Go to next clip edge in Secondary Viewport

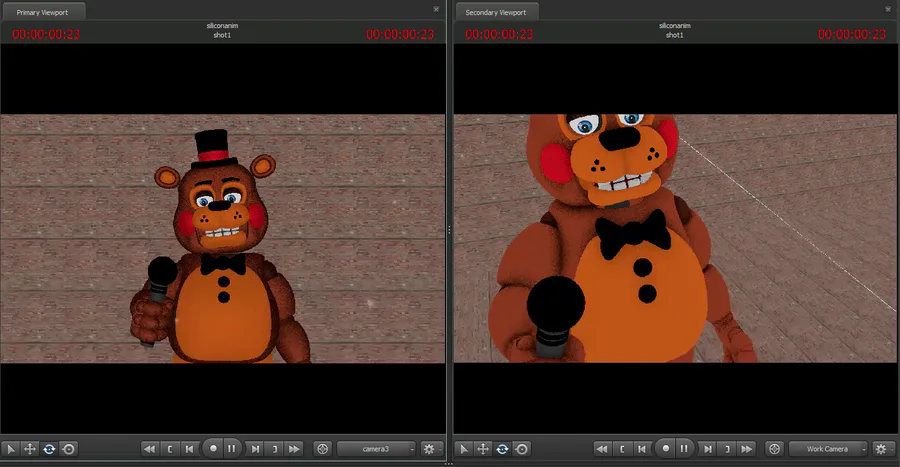tap(727, 449)
